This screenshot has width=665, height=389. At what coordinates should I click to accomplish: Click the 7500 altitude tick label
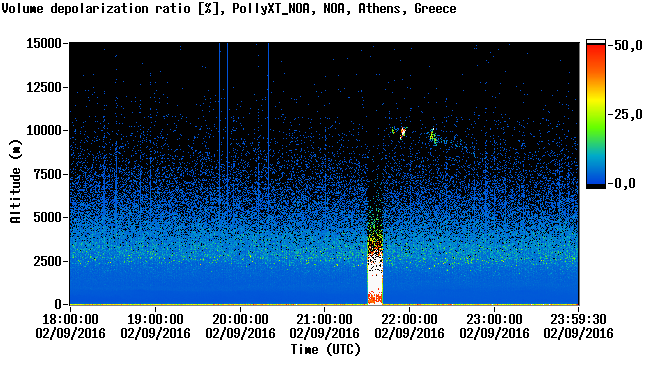(48, 174)
